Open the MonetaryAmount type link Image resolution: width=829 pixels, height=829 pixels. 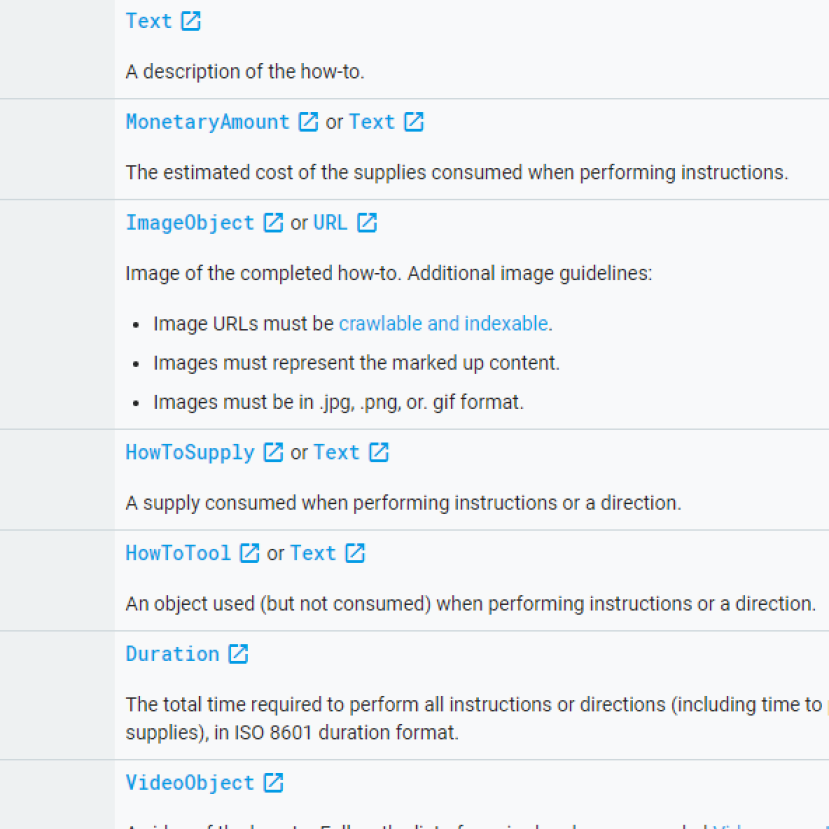[207, 122]
